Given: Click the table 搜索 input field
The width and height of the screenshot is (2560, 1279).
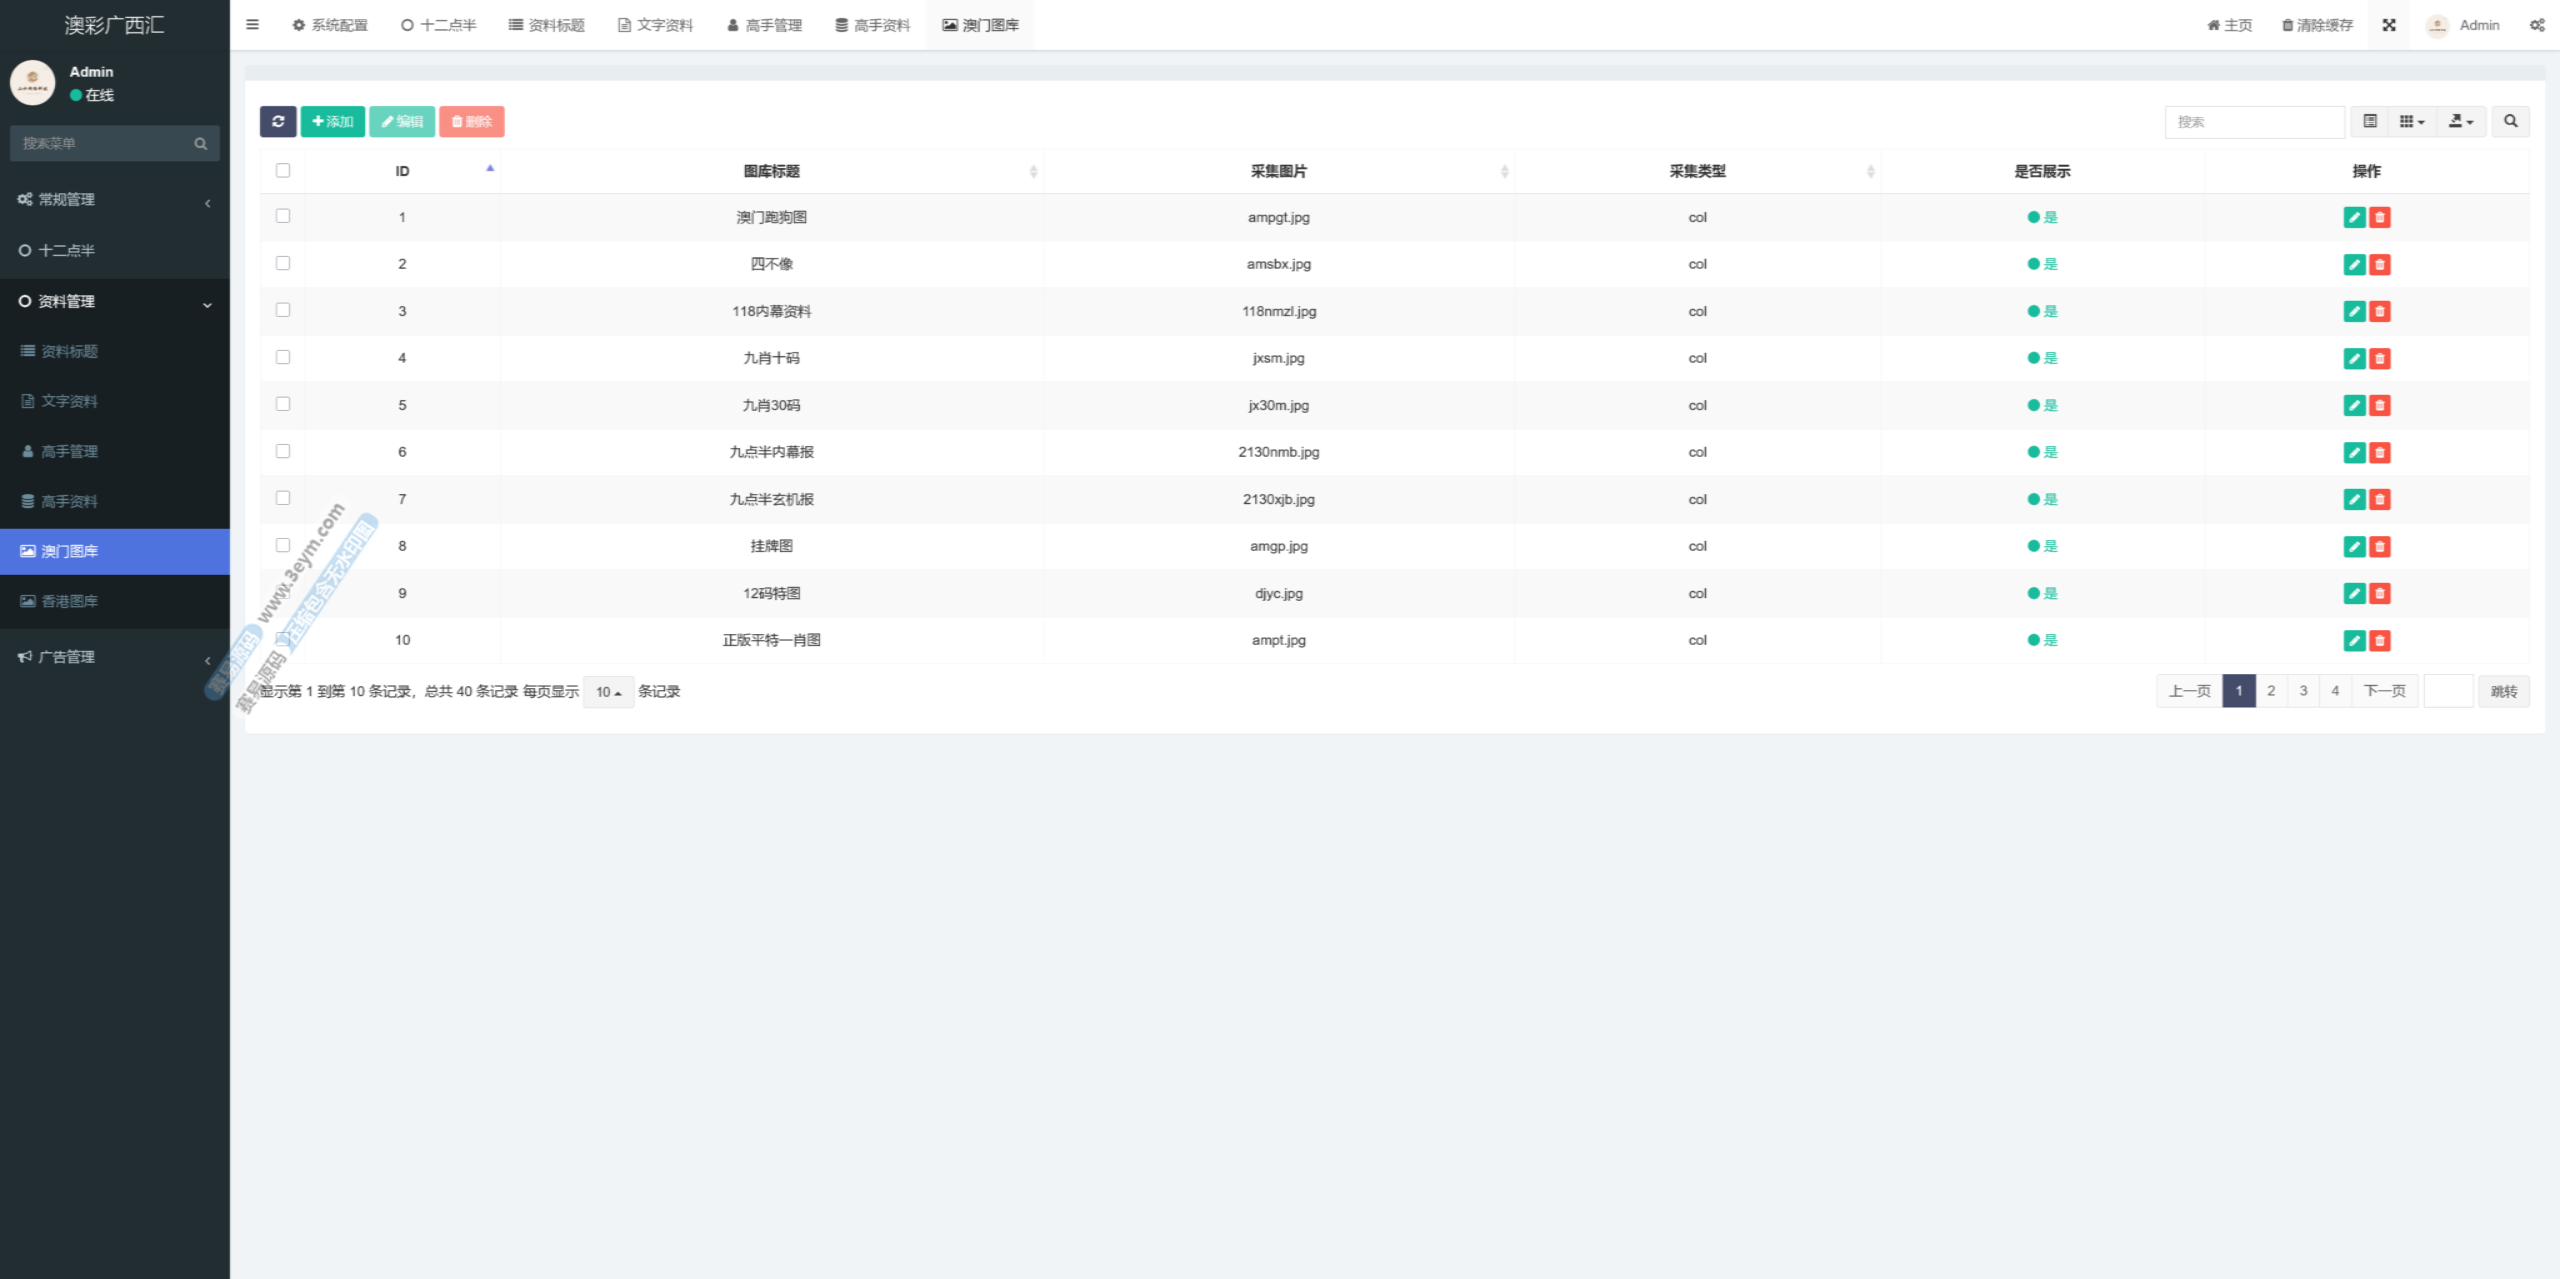Looking at the screenshot, I should coord(2254,121).
